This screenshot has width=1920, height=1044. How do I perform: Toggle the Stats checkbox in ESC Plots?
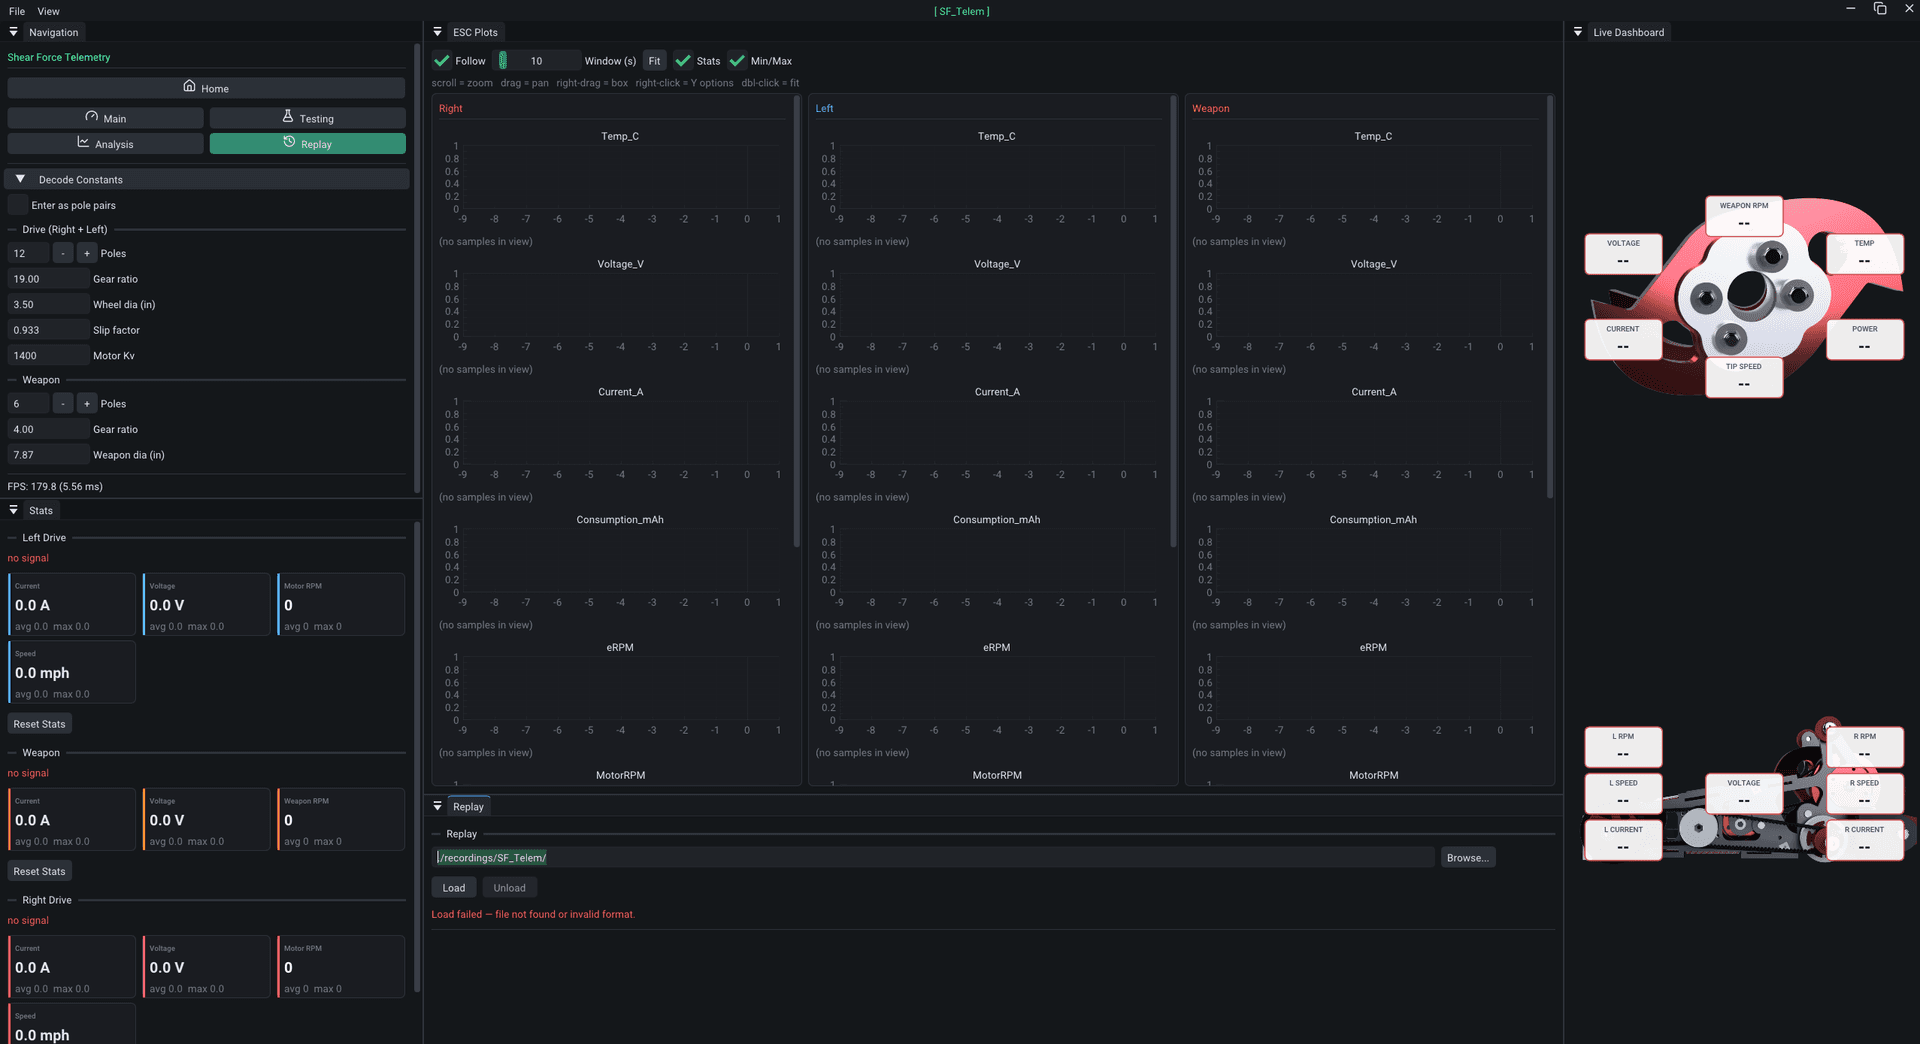point(683,61)
